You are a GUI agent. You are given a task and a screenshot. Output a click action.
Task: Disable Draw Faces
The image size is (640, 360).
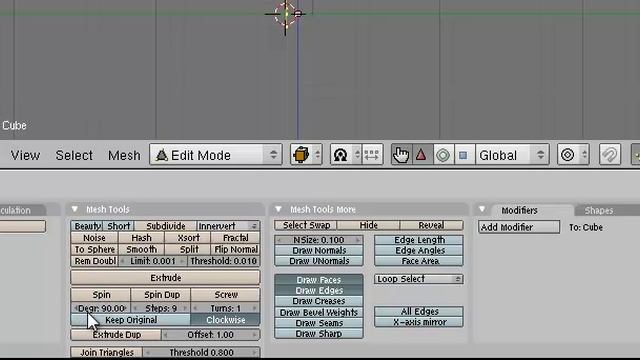[x=319, y=280]
